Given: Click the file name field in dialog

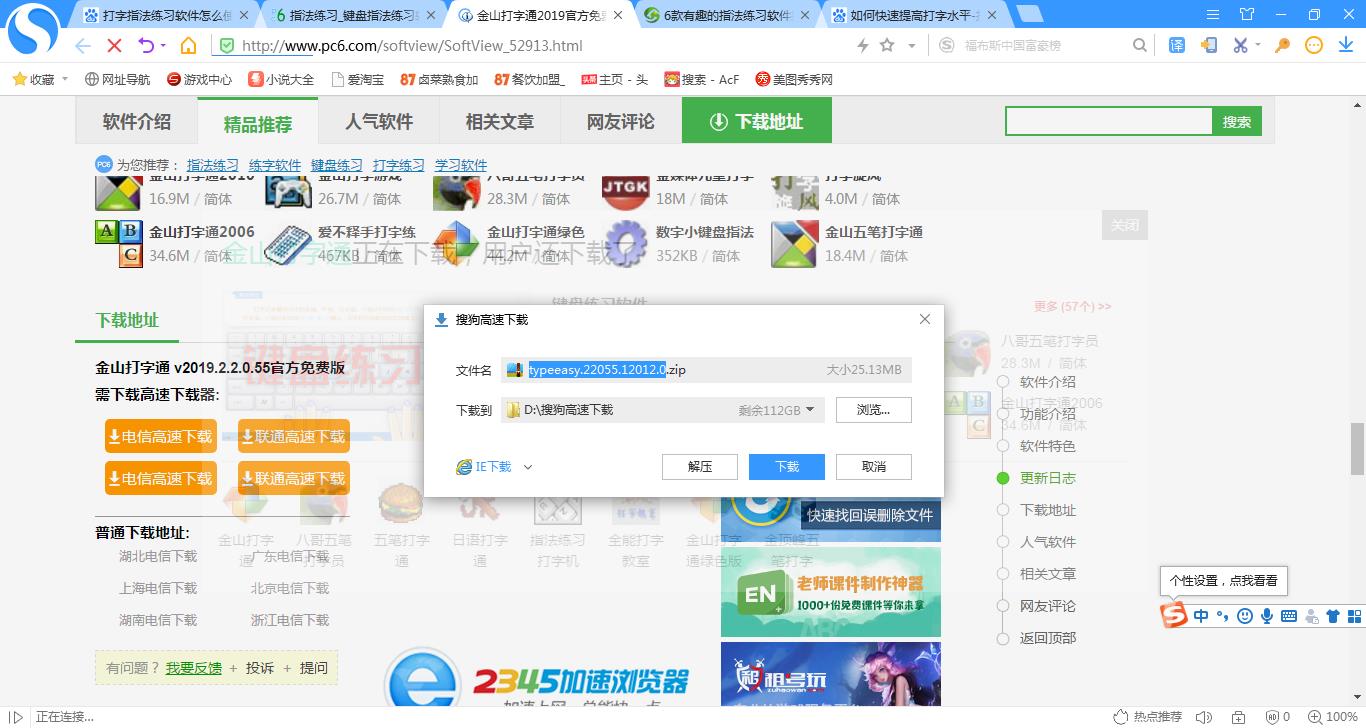Looking at the screenshot, I should tap(706, 370).
